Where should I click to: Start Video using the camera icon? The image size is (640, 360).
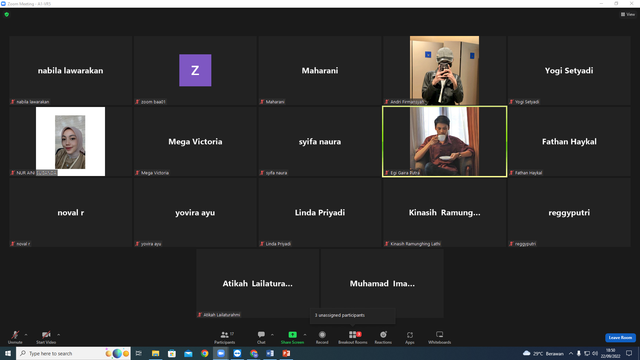coord(46,337)
